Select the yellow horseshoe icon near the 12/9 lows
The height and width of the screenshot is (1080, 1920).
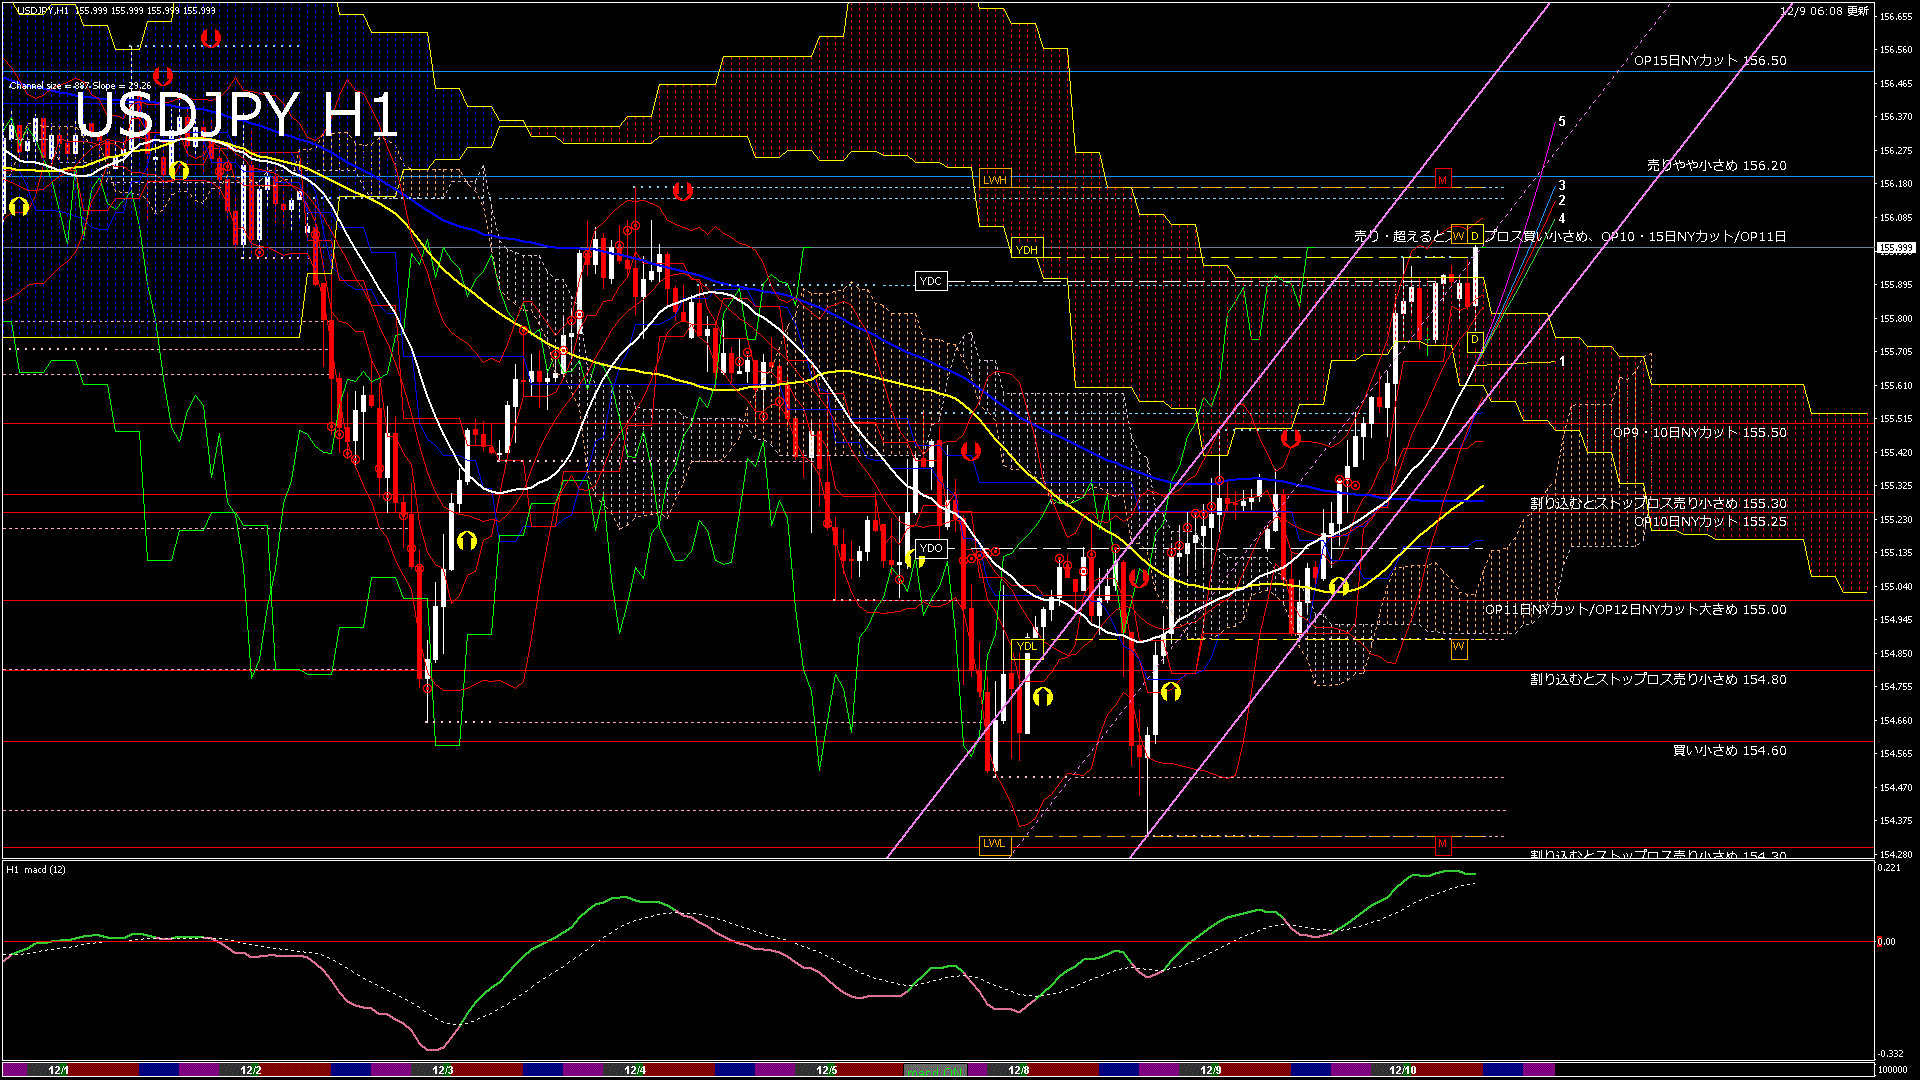(x=1170, y=690)
